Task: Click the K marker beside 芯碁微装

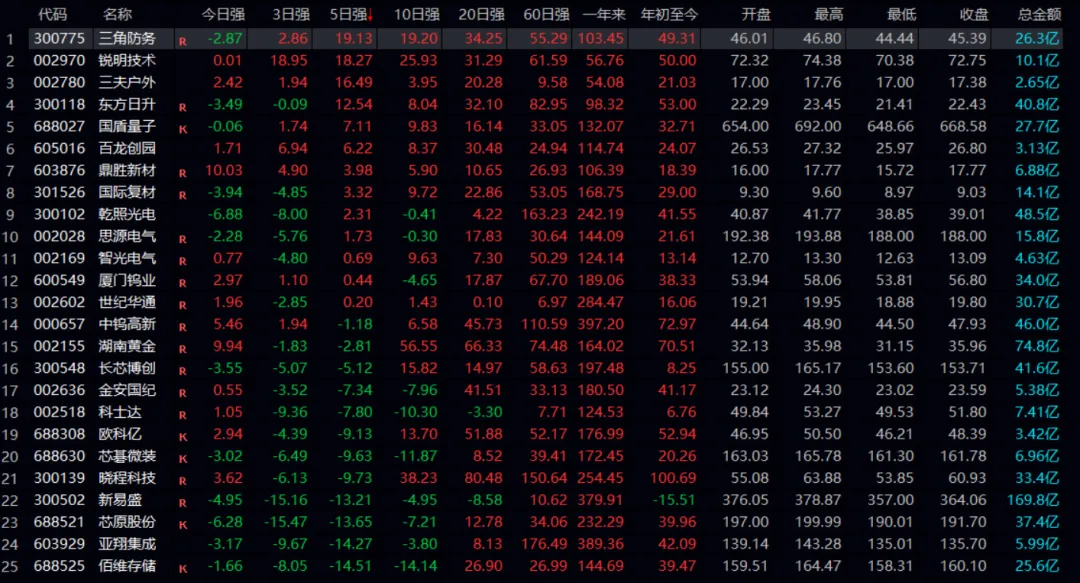Action: 183,460
